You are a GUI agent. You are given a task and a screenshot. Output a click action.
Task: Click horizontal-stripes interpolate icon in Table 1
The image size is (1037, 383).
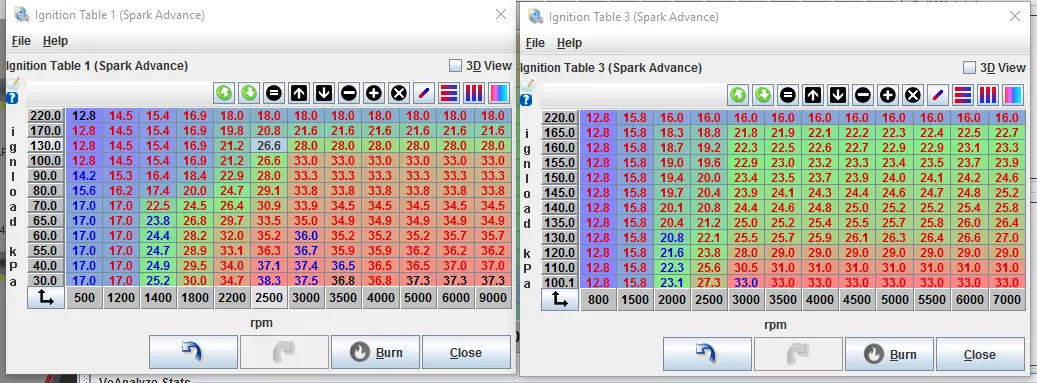[448, 93]
